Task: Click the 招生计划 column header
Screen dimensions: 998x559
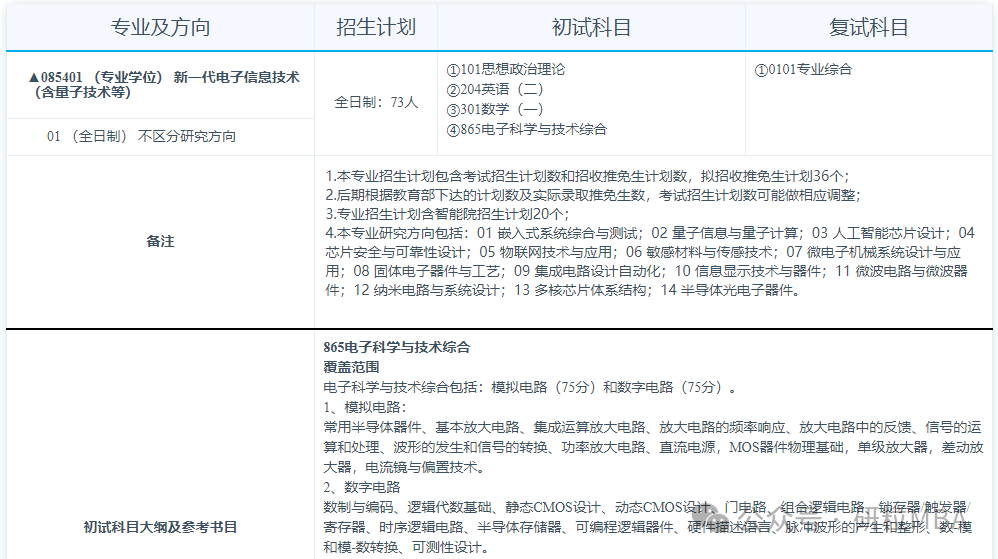Action: [376, 27]
